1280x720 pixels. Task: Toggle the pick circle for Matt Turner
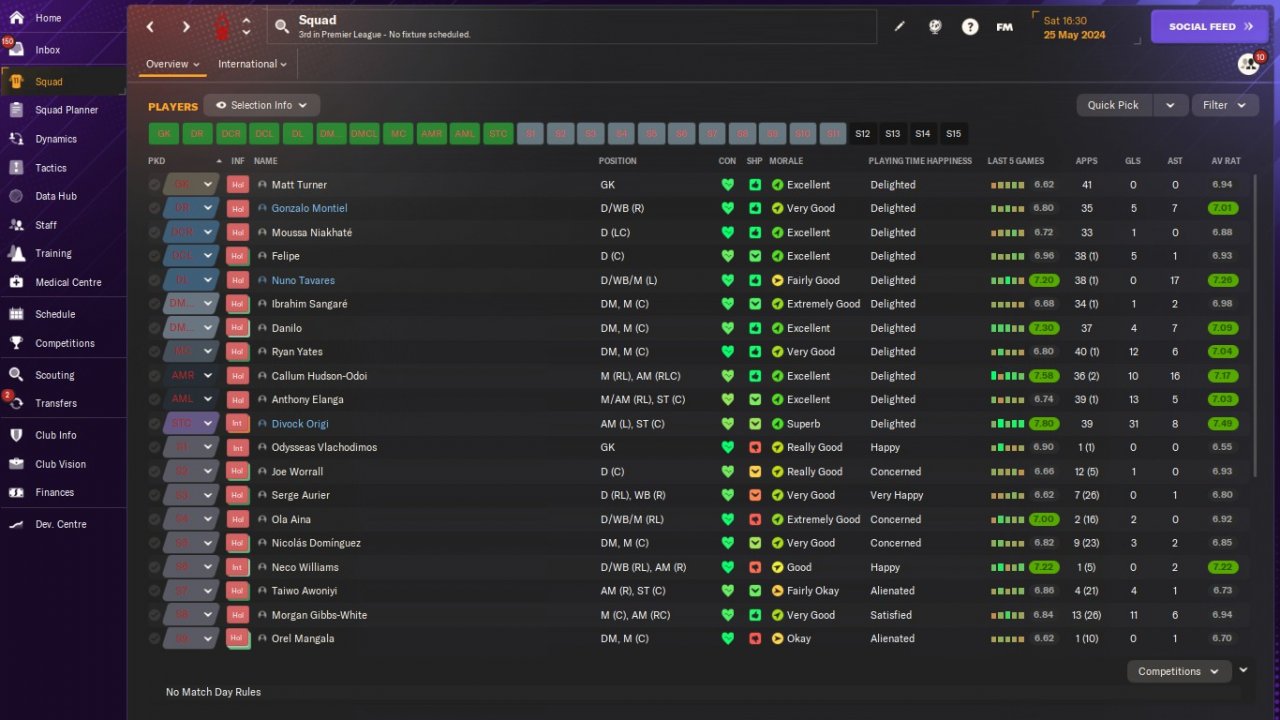(154, 185)
